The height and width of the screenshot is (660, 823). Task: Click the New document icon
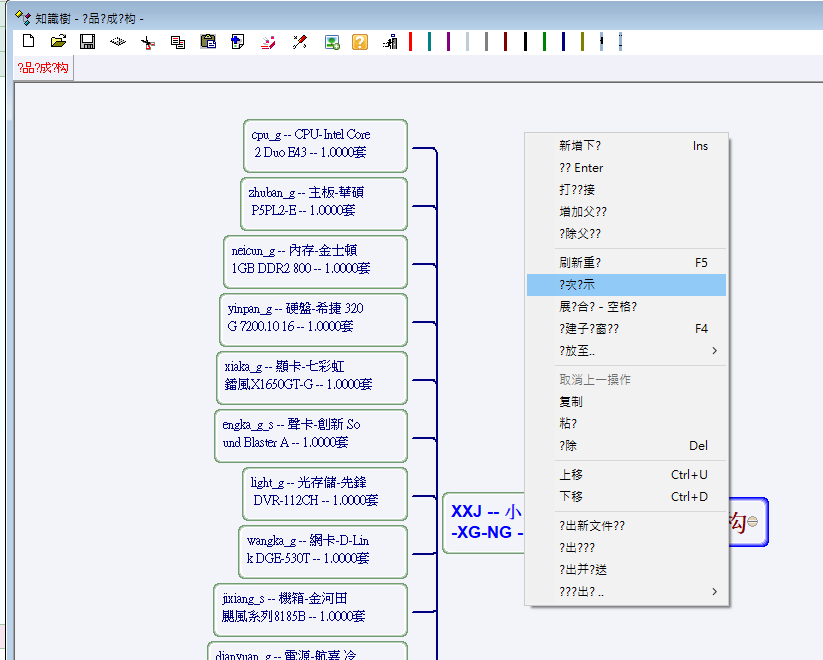[28, 41]
